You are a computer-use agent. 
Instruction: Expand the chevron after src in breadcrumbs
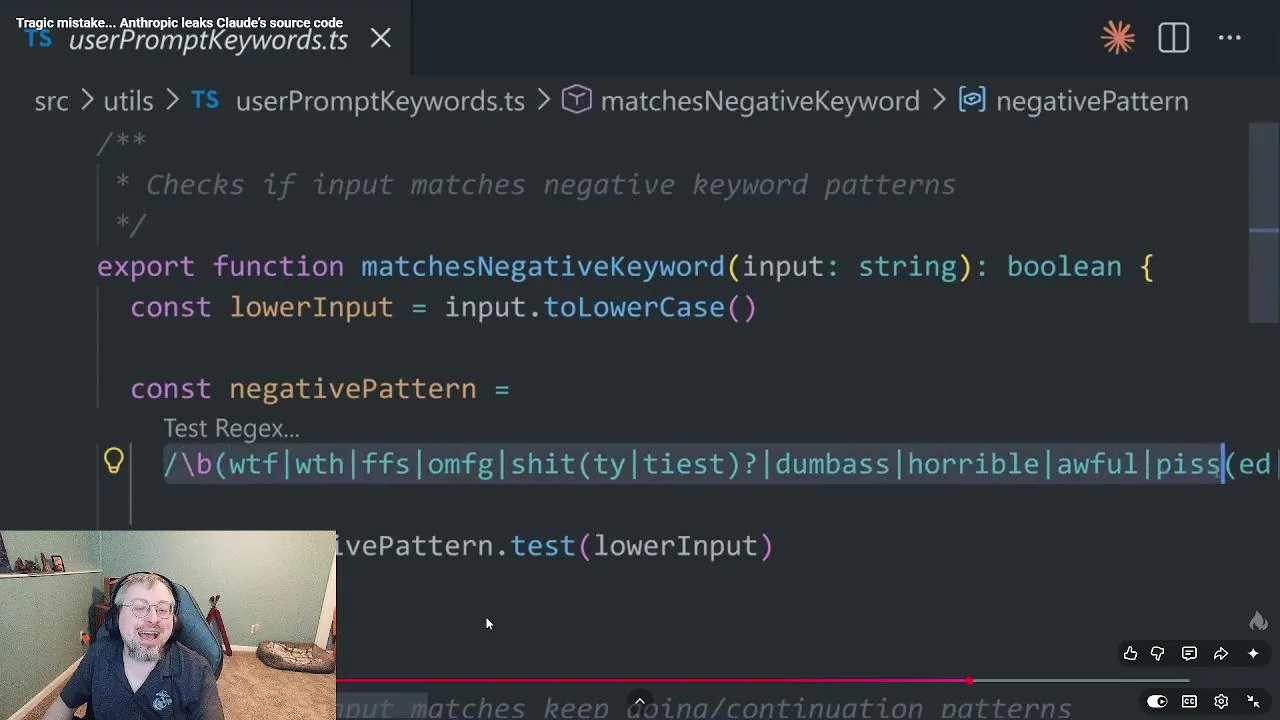point(86,101)
